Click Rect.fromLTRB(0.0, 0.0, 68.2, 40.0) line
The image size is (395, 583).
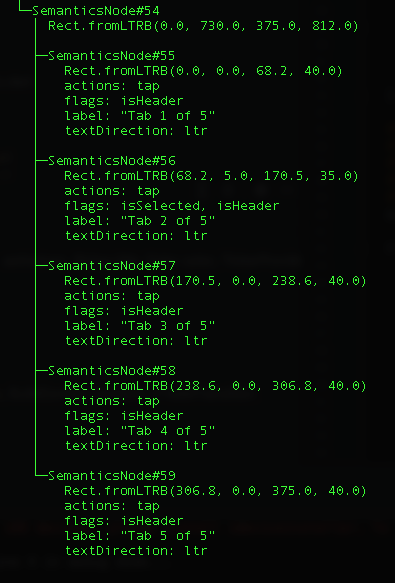(203, 71)
